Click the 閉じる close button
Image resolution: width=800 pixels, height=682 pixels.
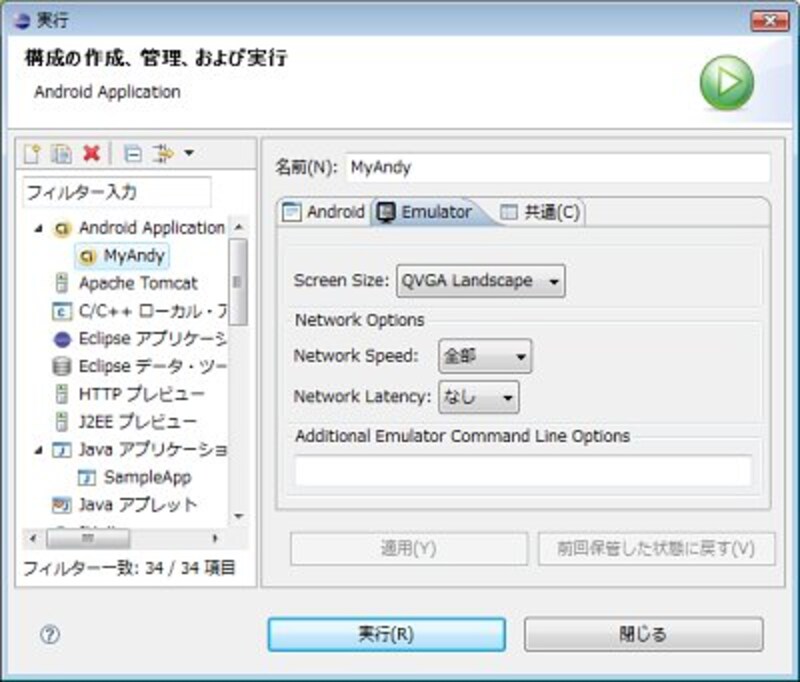click(x=643, y=634)
